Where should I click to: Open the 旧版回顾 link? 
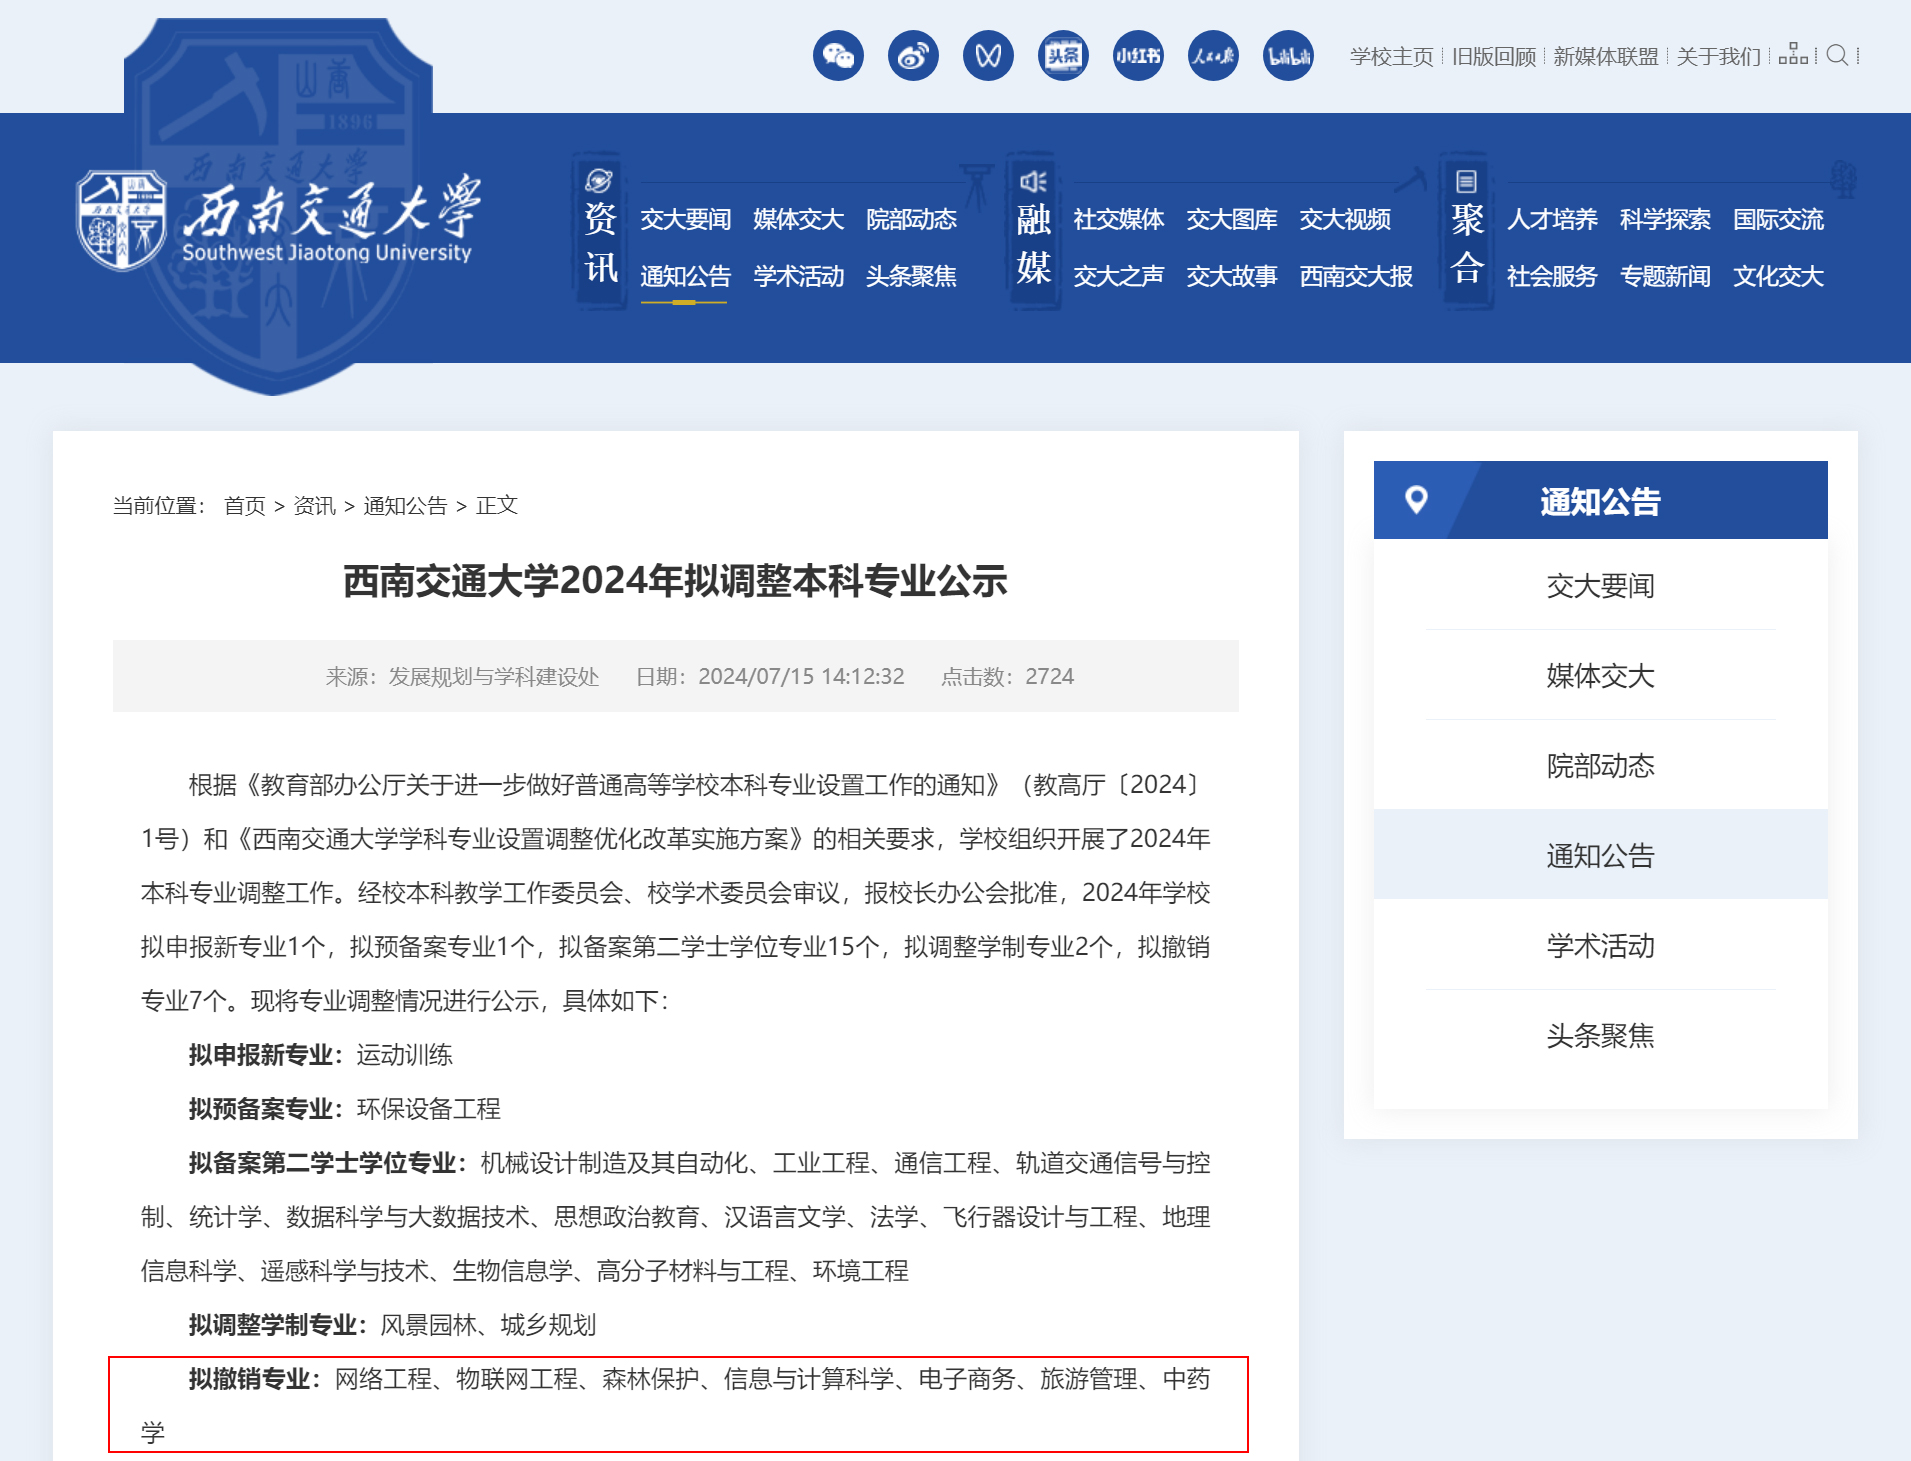(x=1494, y=57)
